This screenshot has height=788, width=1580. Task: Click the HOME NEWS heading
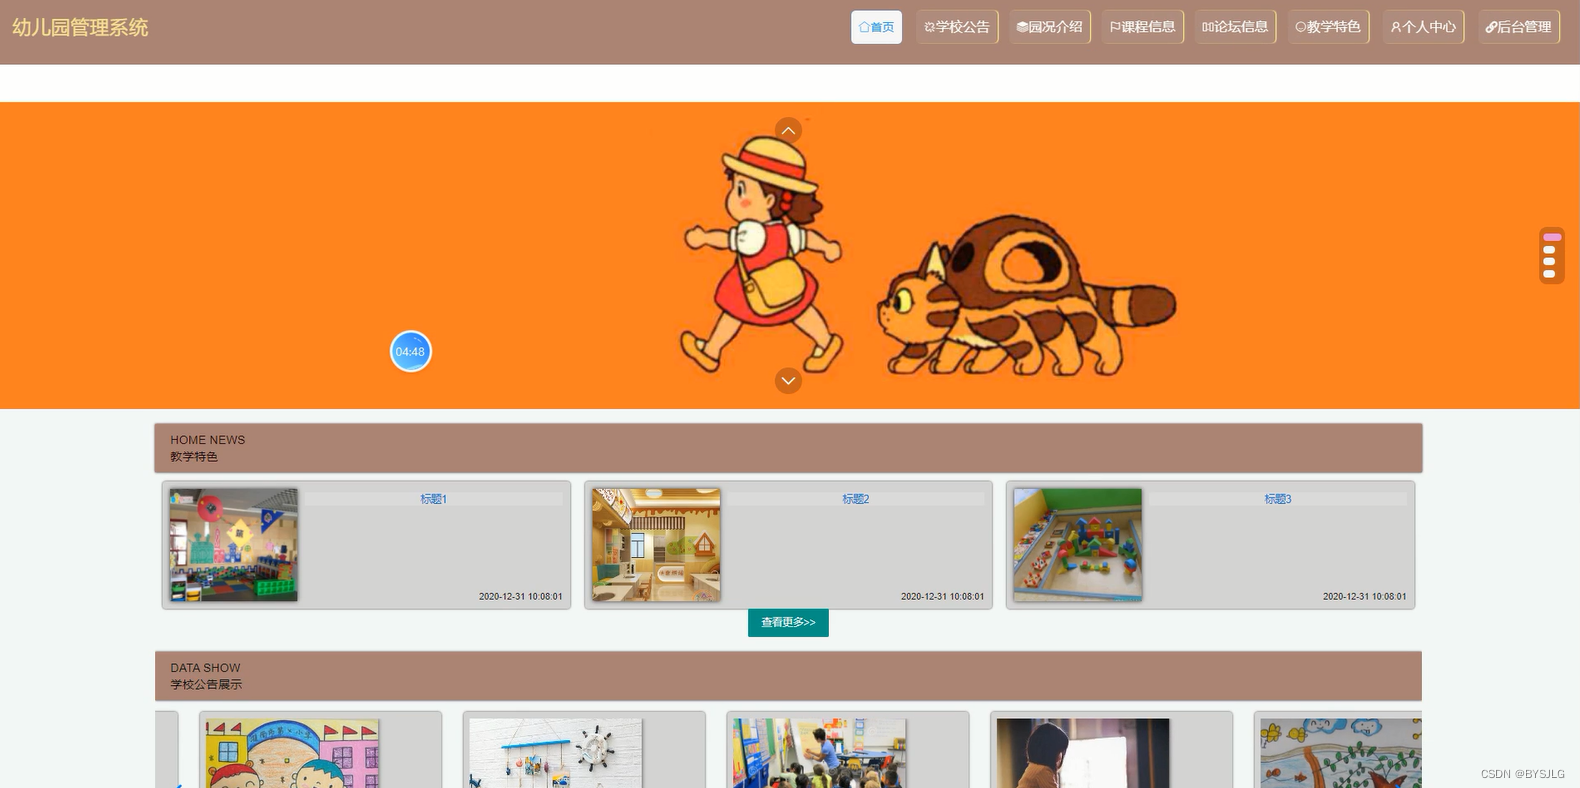pos(208,440)
